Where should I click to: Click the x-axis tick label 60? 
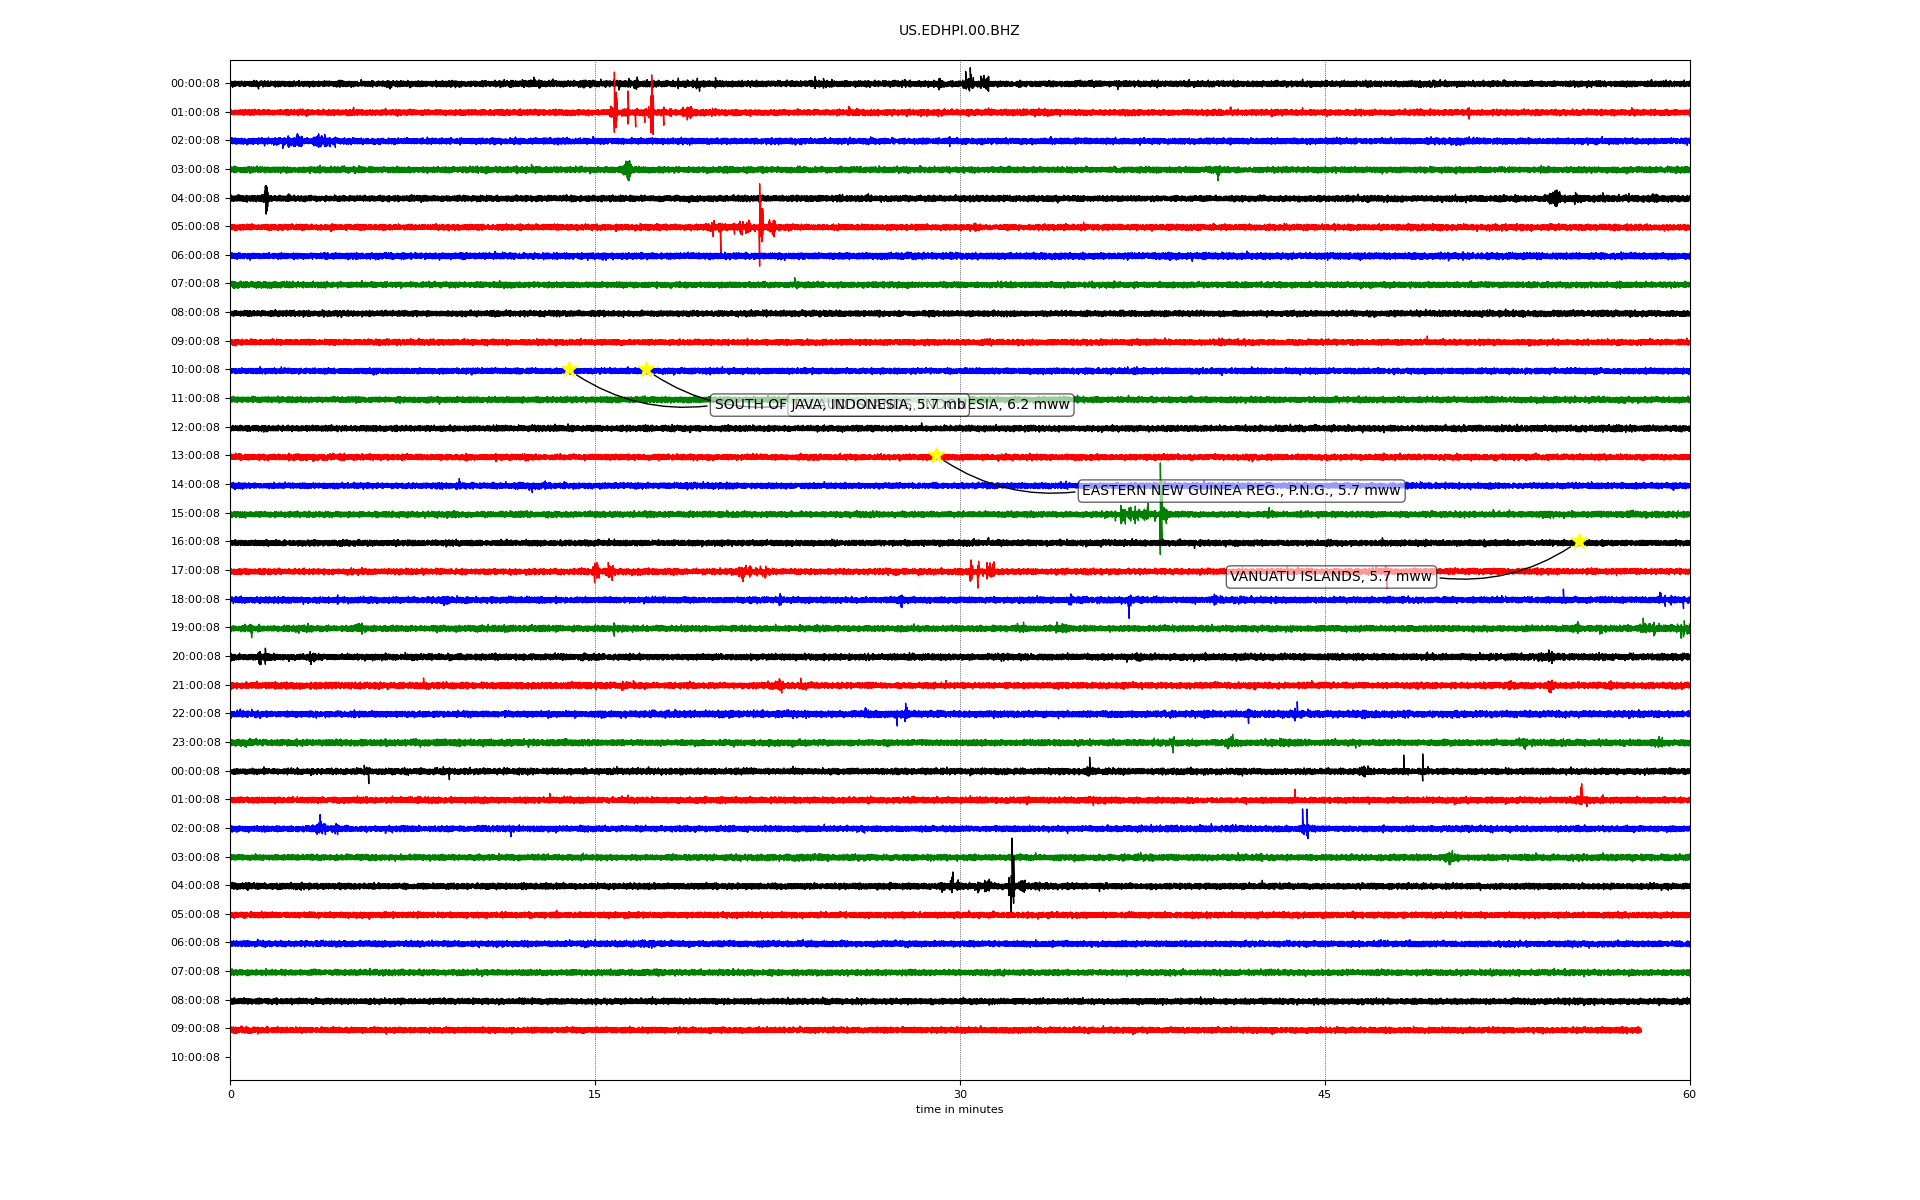point(1689,1094)
